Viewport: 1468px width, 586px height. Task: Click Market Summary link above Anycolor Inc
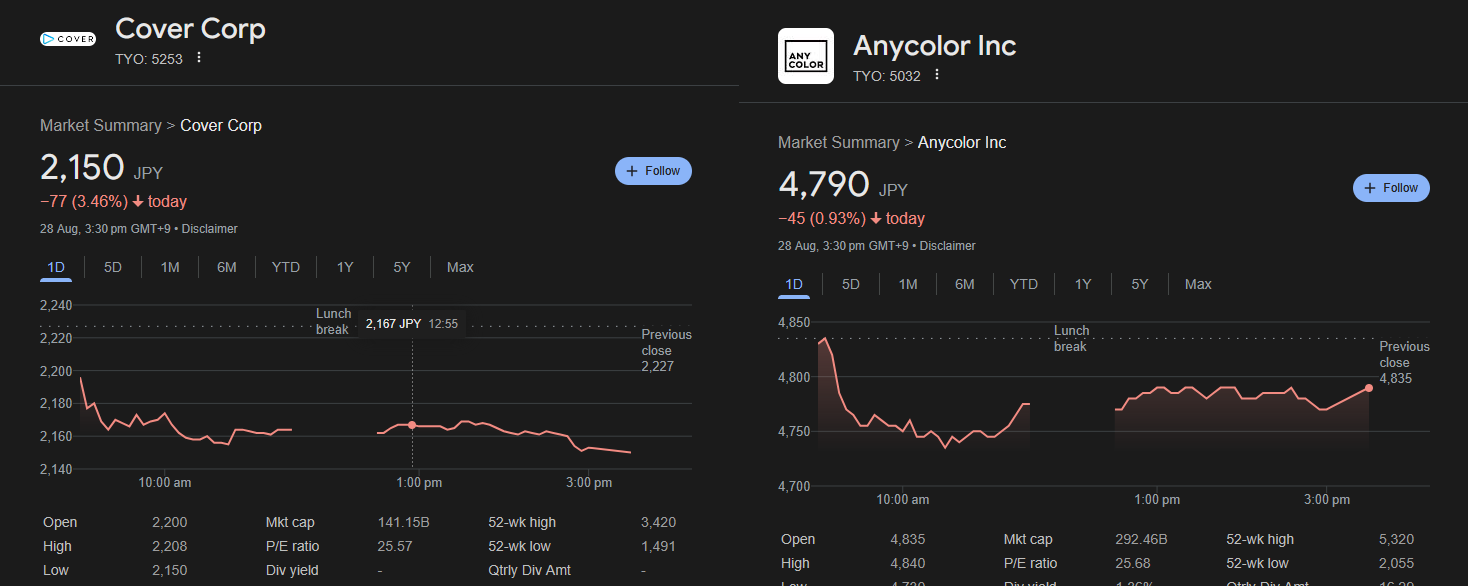click(x=839, y=142)
